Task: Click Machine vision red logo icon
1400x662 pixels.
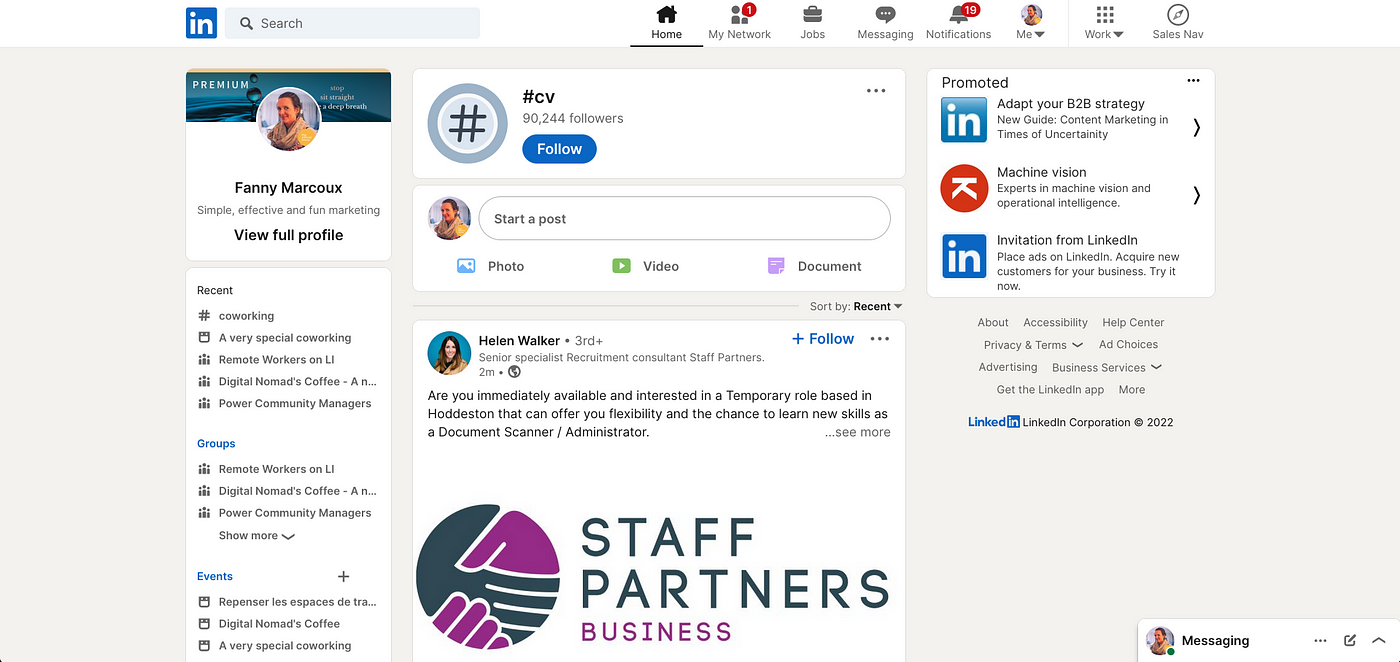Action: pyautogui.click(x=964, y=188)
